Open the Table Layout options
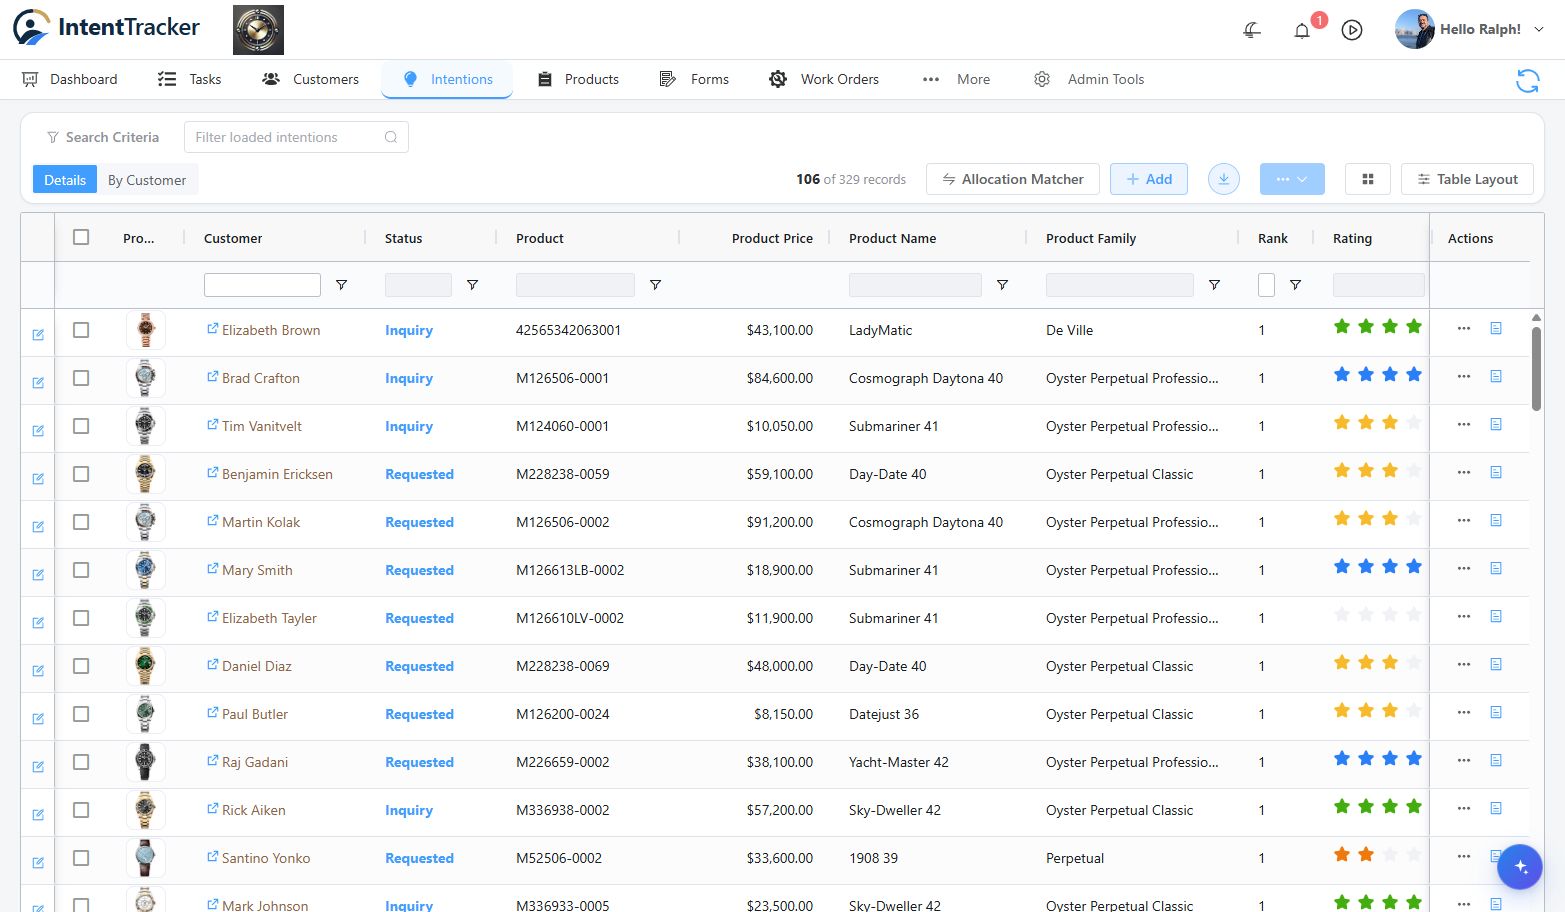 pyautogui.click(x=1467, y=179)
